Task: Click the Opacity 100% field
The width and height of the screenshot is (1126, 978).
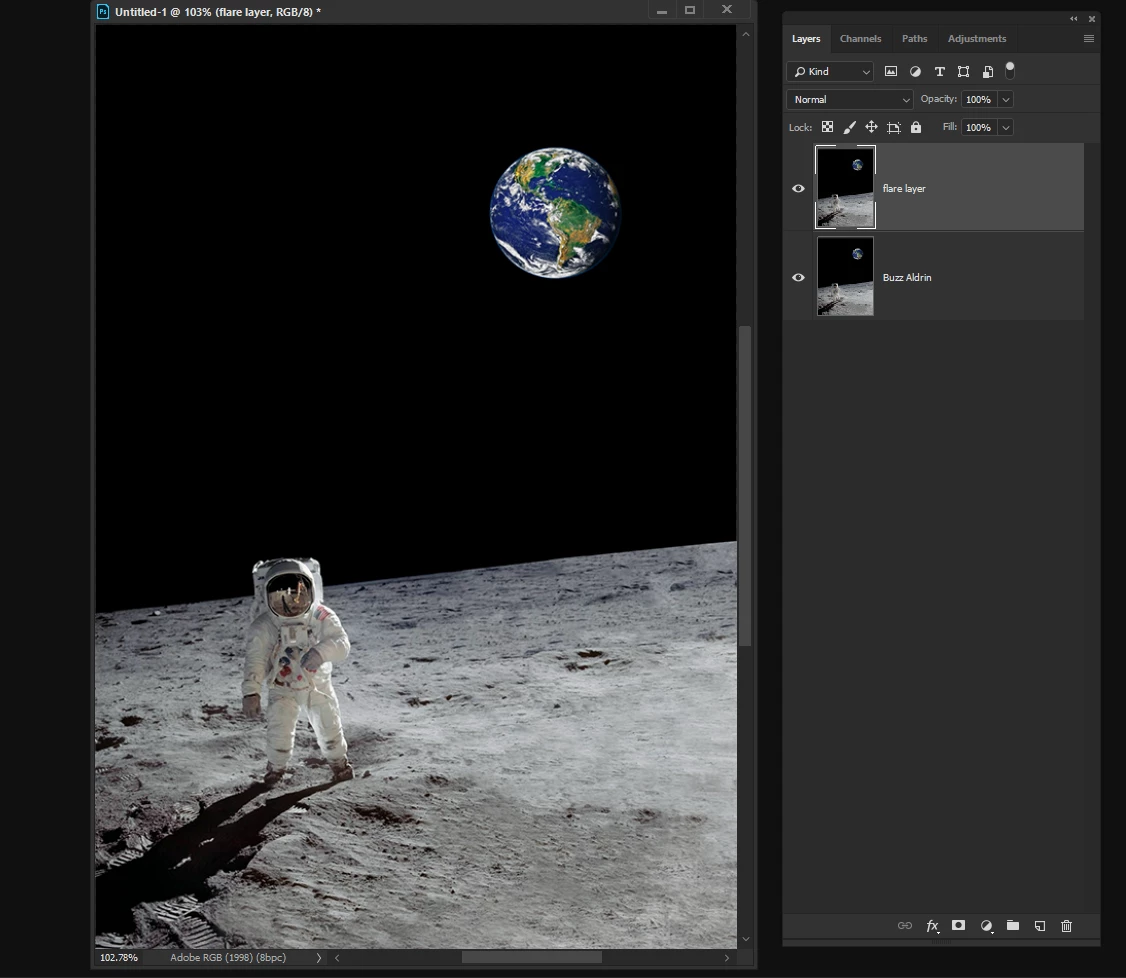Action: (x=979, y=99)
